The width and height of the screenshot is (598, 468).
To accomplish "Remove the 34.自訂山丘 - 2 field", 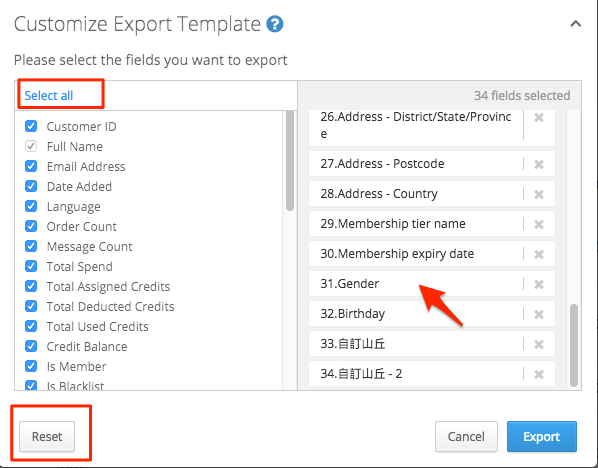I will (x=539, y=375).
